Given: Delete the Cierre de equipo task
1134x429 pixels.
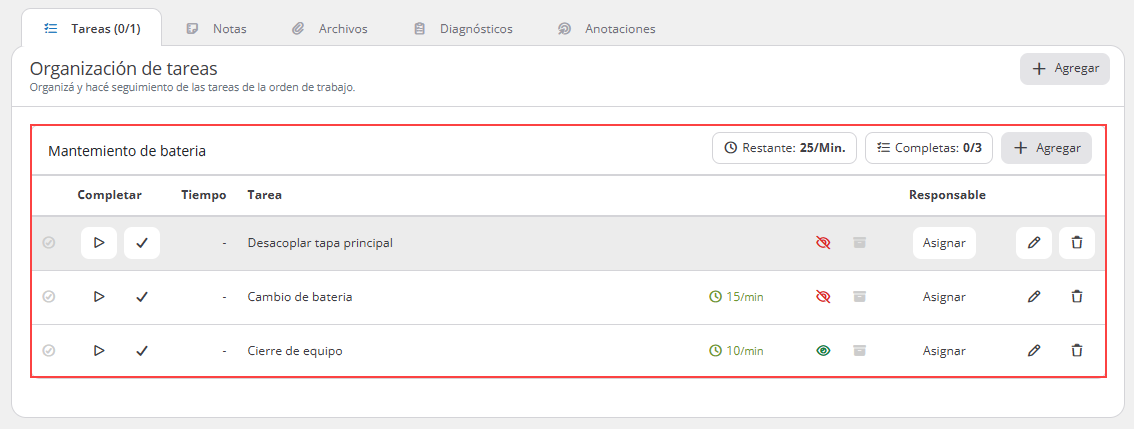Looking at the screenshot, I should pos(1077,351).
